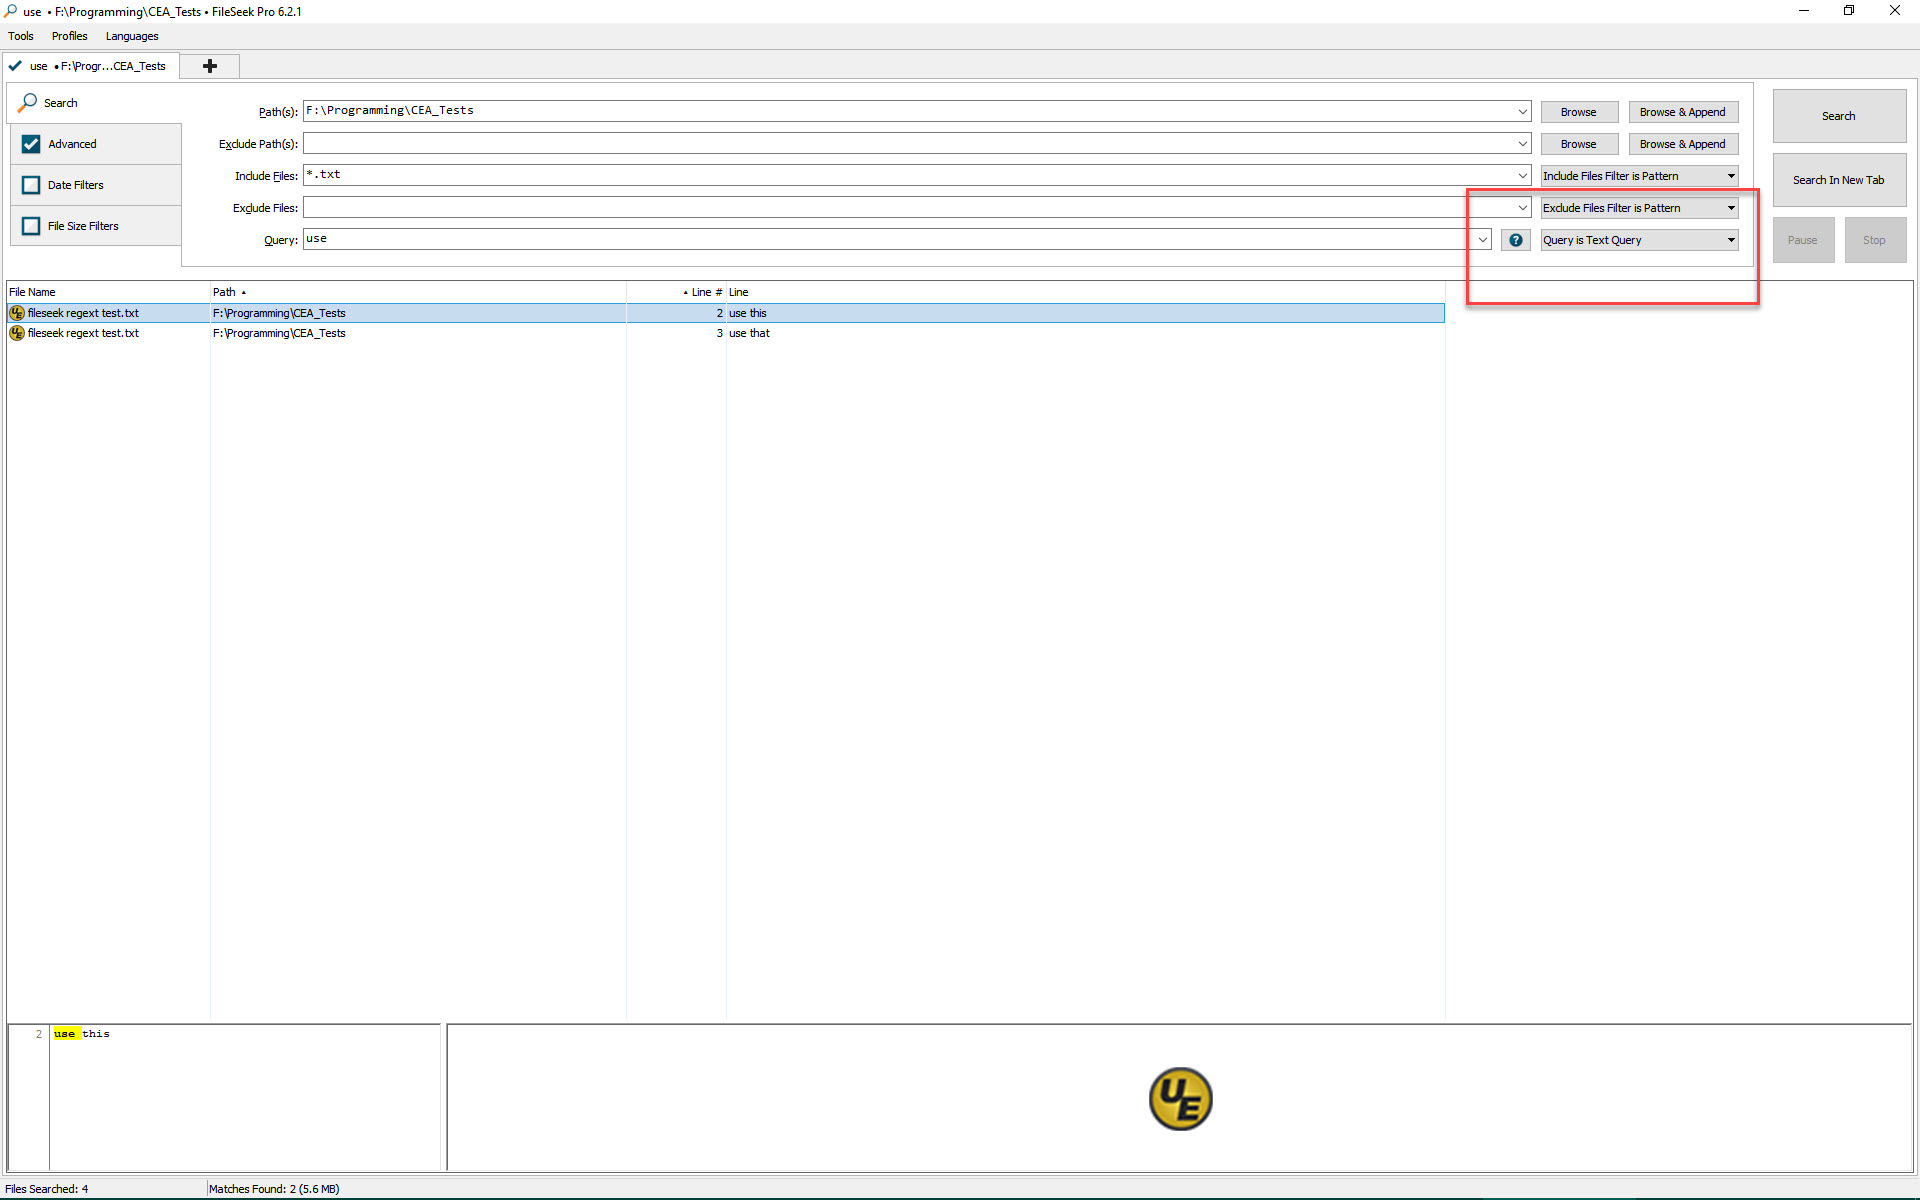The image size is (1920, 1200).
Task: Click the large UltraEdit logo in preview
Action: tap(1180, 1098)
